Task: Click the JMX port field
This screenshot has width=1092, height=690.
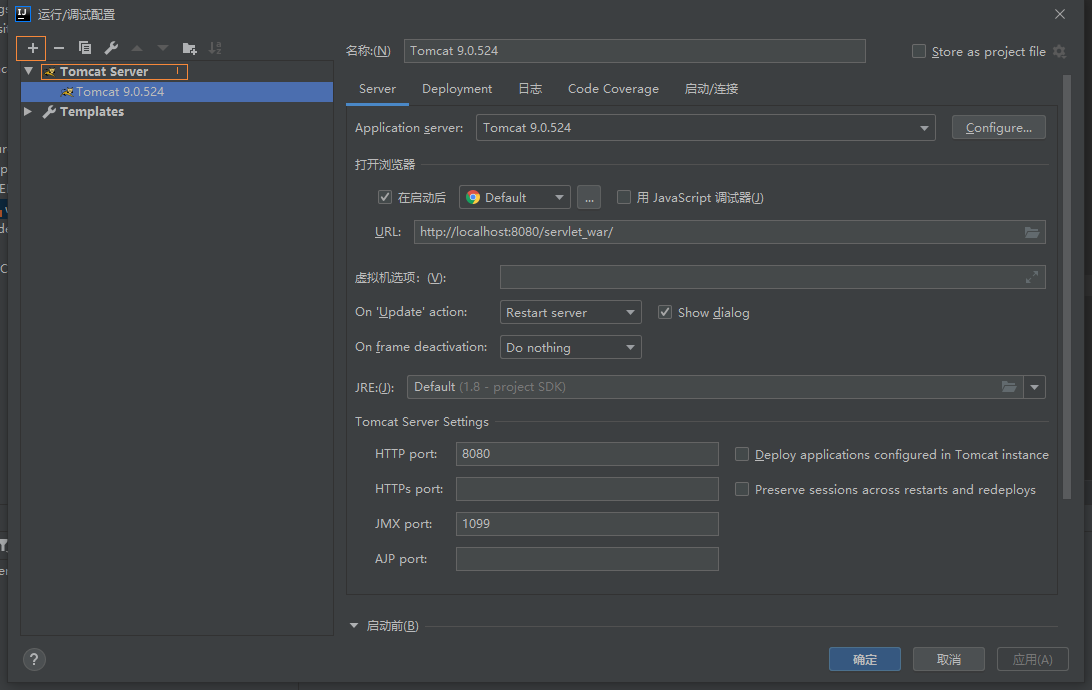Action: pyautogui.click(x=587, y=524)
